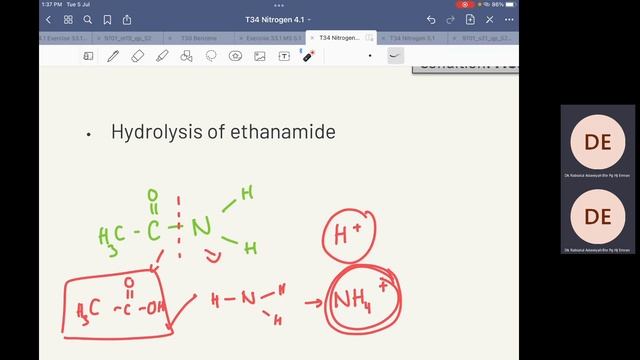Select the Pen tool
The image size is (640, 360).
pos(113,56)
